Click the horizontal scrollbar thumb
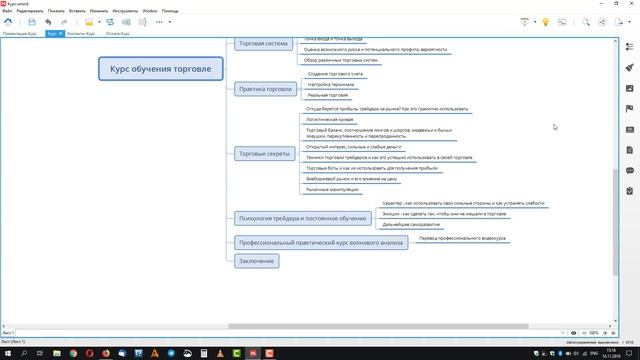 pyautogui.click(x=378, y=326)
